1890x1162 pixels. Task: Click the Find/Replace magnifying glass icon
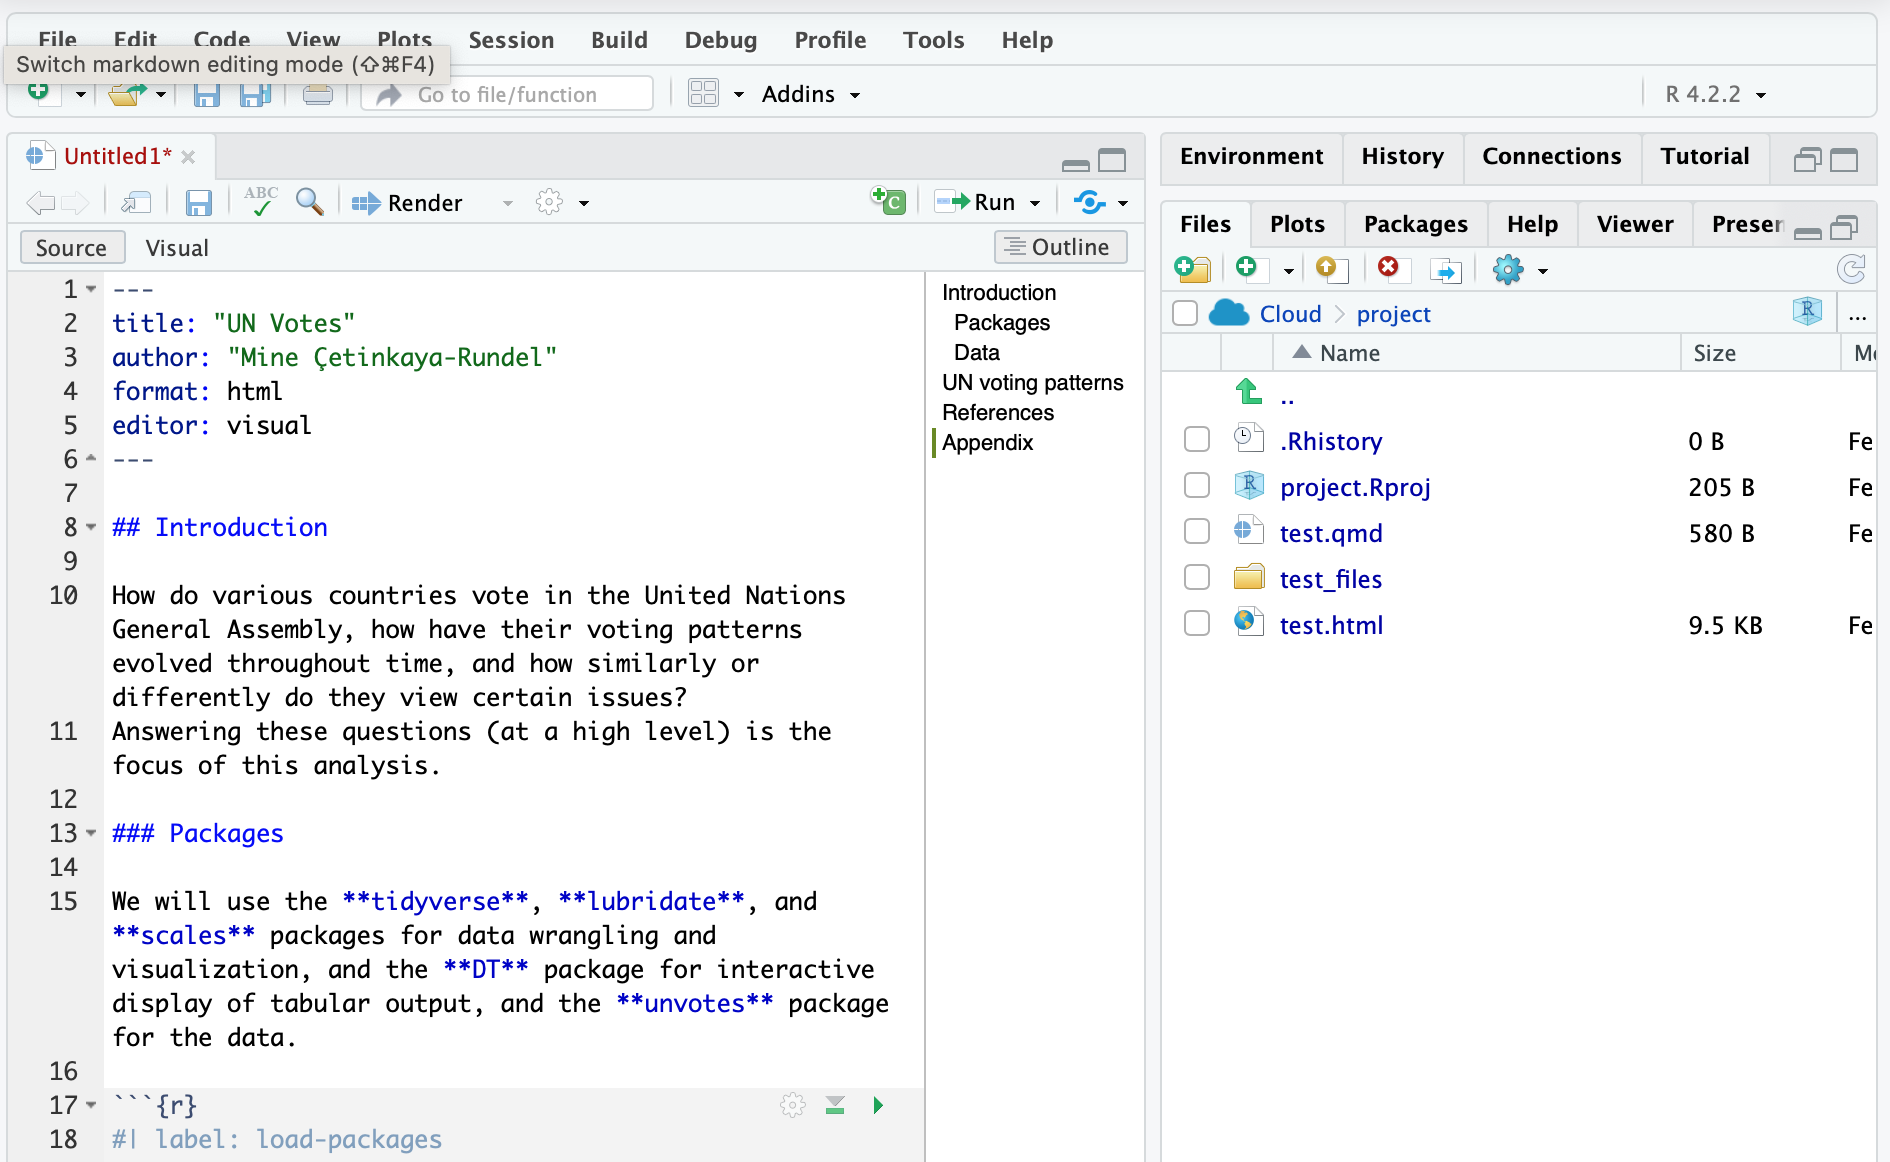pyautogui.click(x=310, y=202)
